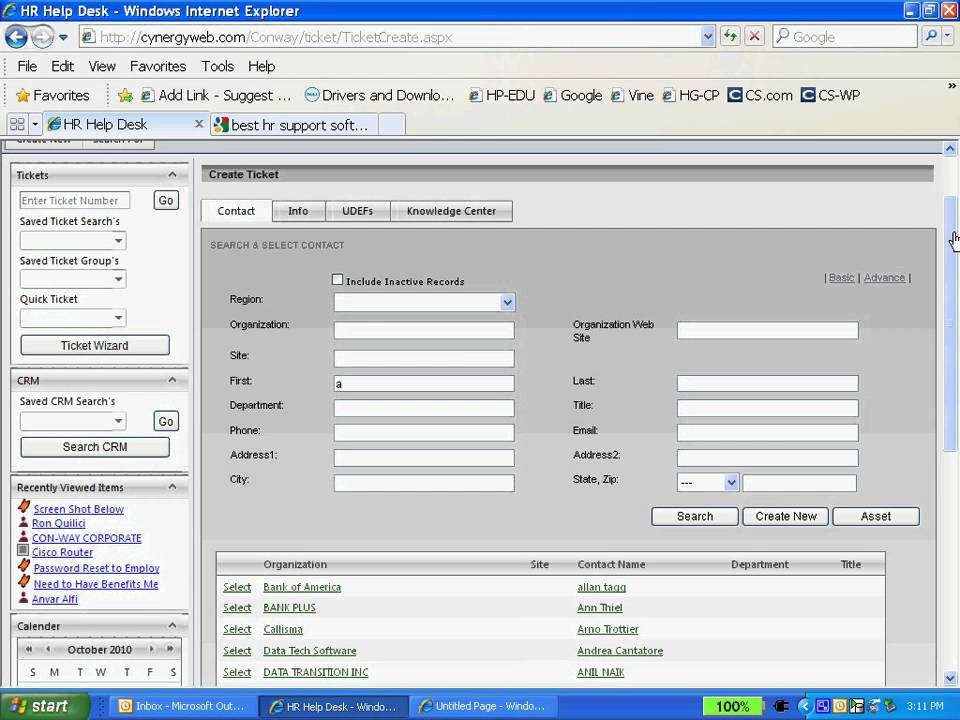Click the First name input field

(424, 383)
